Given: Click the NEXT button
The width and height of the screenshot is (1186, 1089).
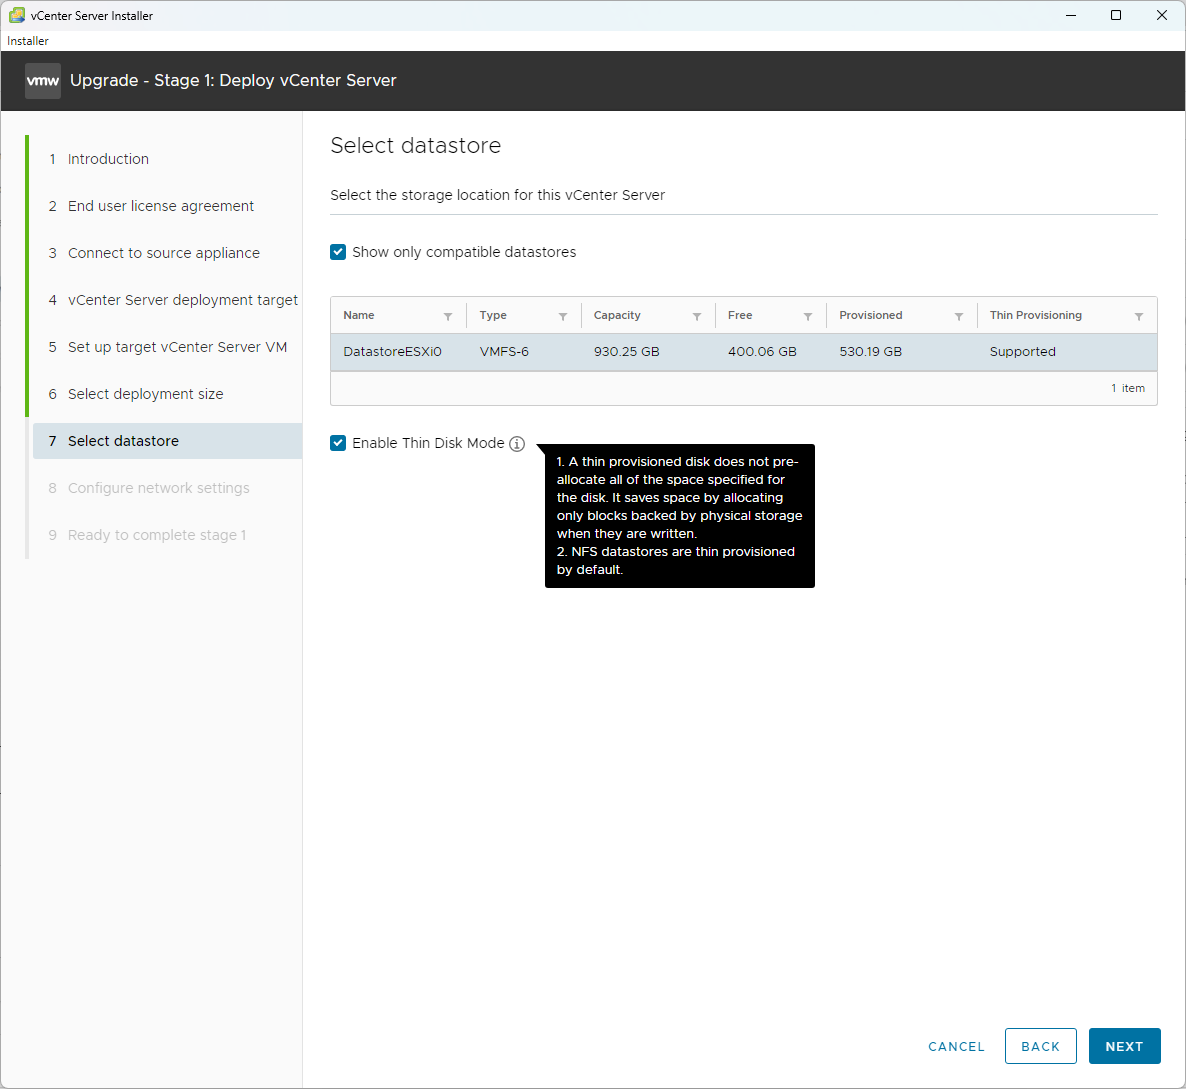Looking at the screenshot, I should click(1124, 1046).
